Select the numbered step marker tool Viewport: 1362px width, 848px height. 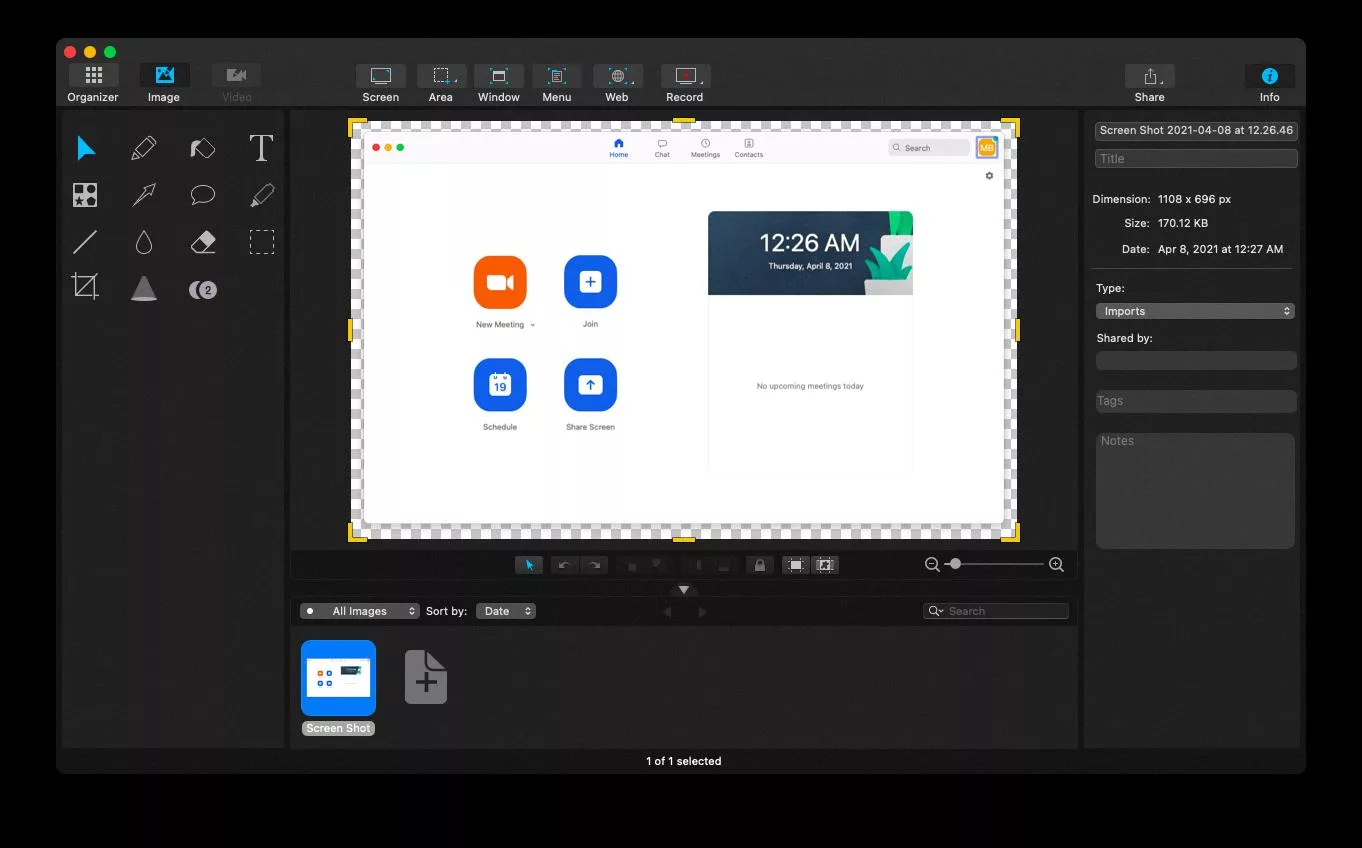[x=203, y=290]
